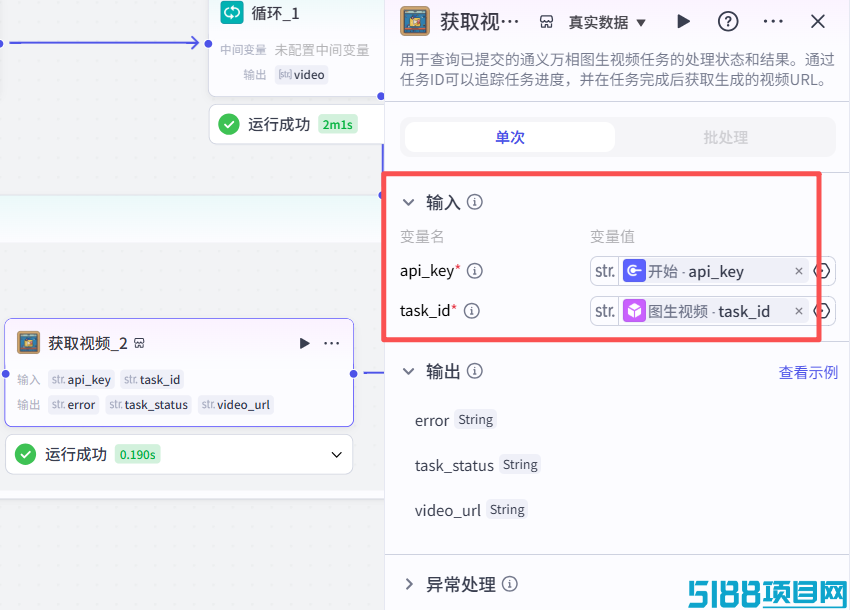Click the test-data icon left of 真实数据
This screenshot has height=610, width=850.
coord(546,22)
